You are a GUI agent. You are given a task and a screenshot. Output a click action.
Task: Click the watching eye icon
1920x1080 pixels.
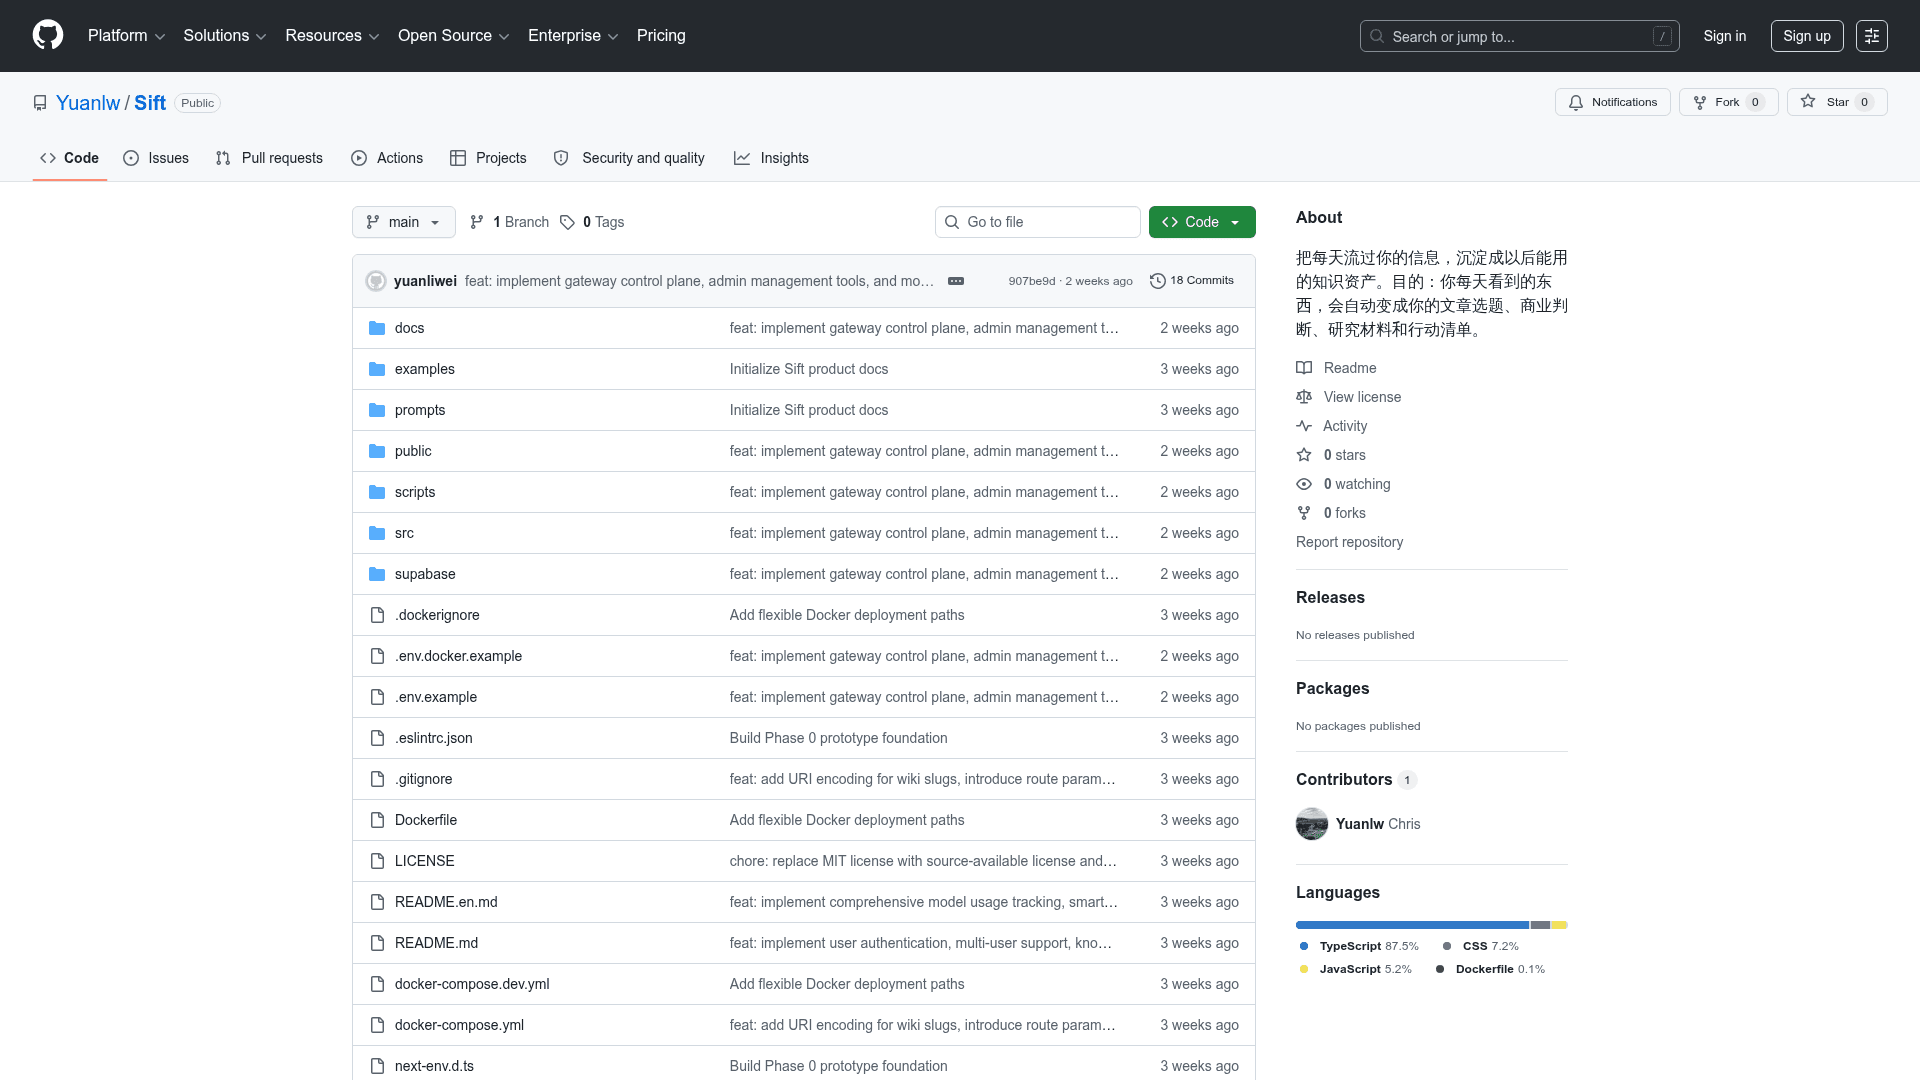tap(1304, 484)
